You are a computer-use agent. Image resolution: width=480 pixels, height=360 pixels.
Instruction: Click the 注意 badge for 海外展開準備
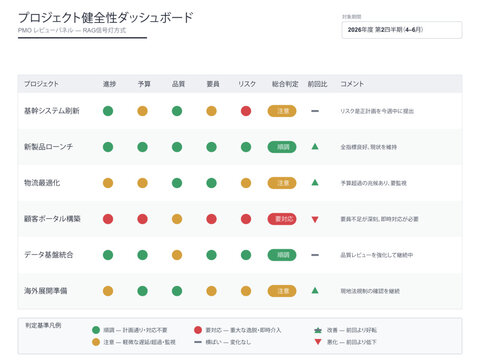tap(282, 291)
